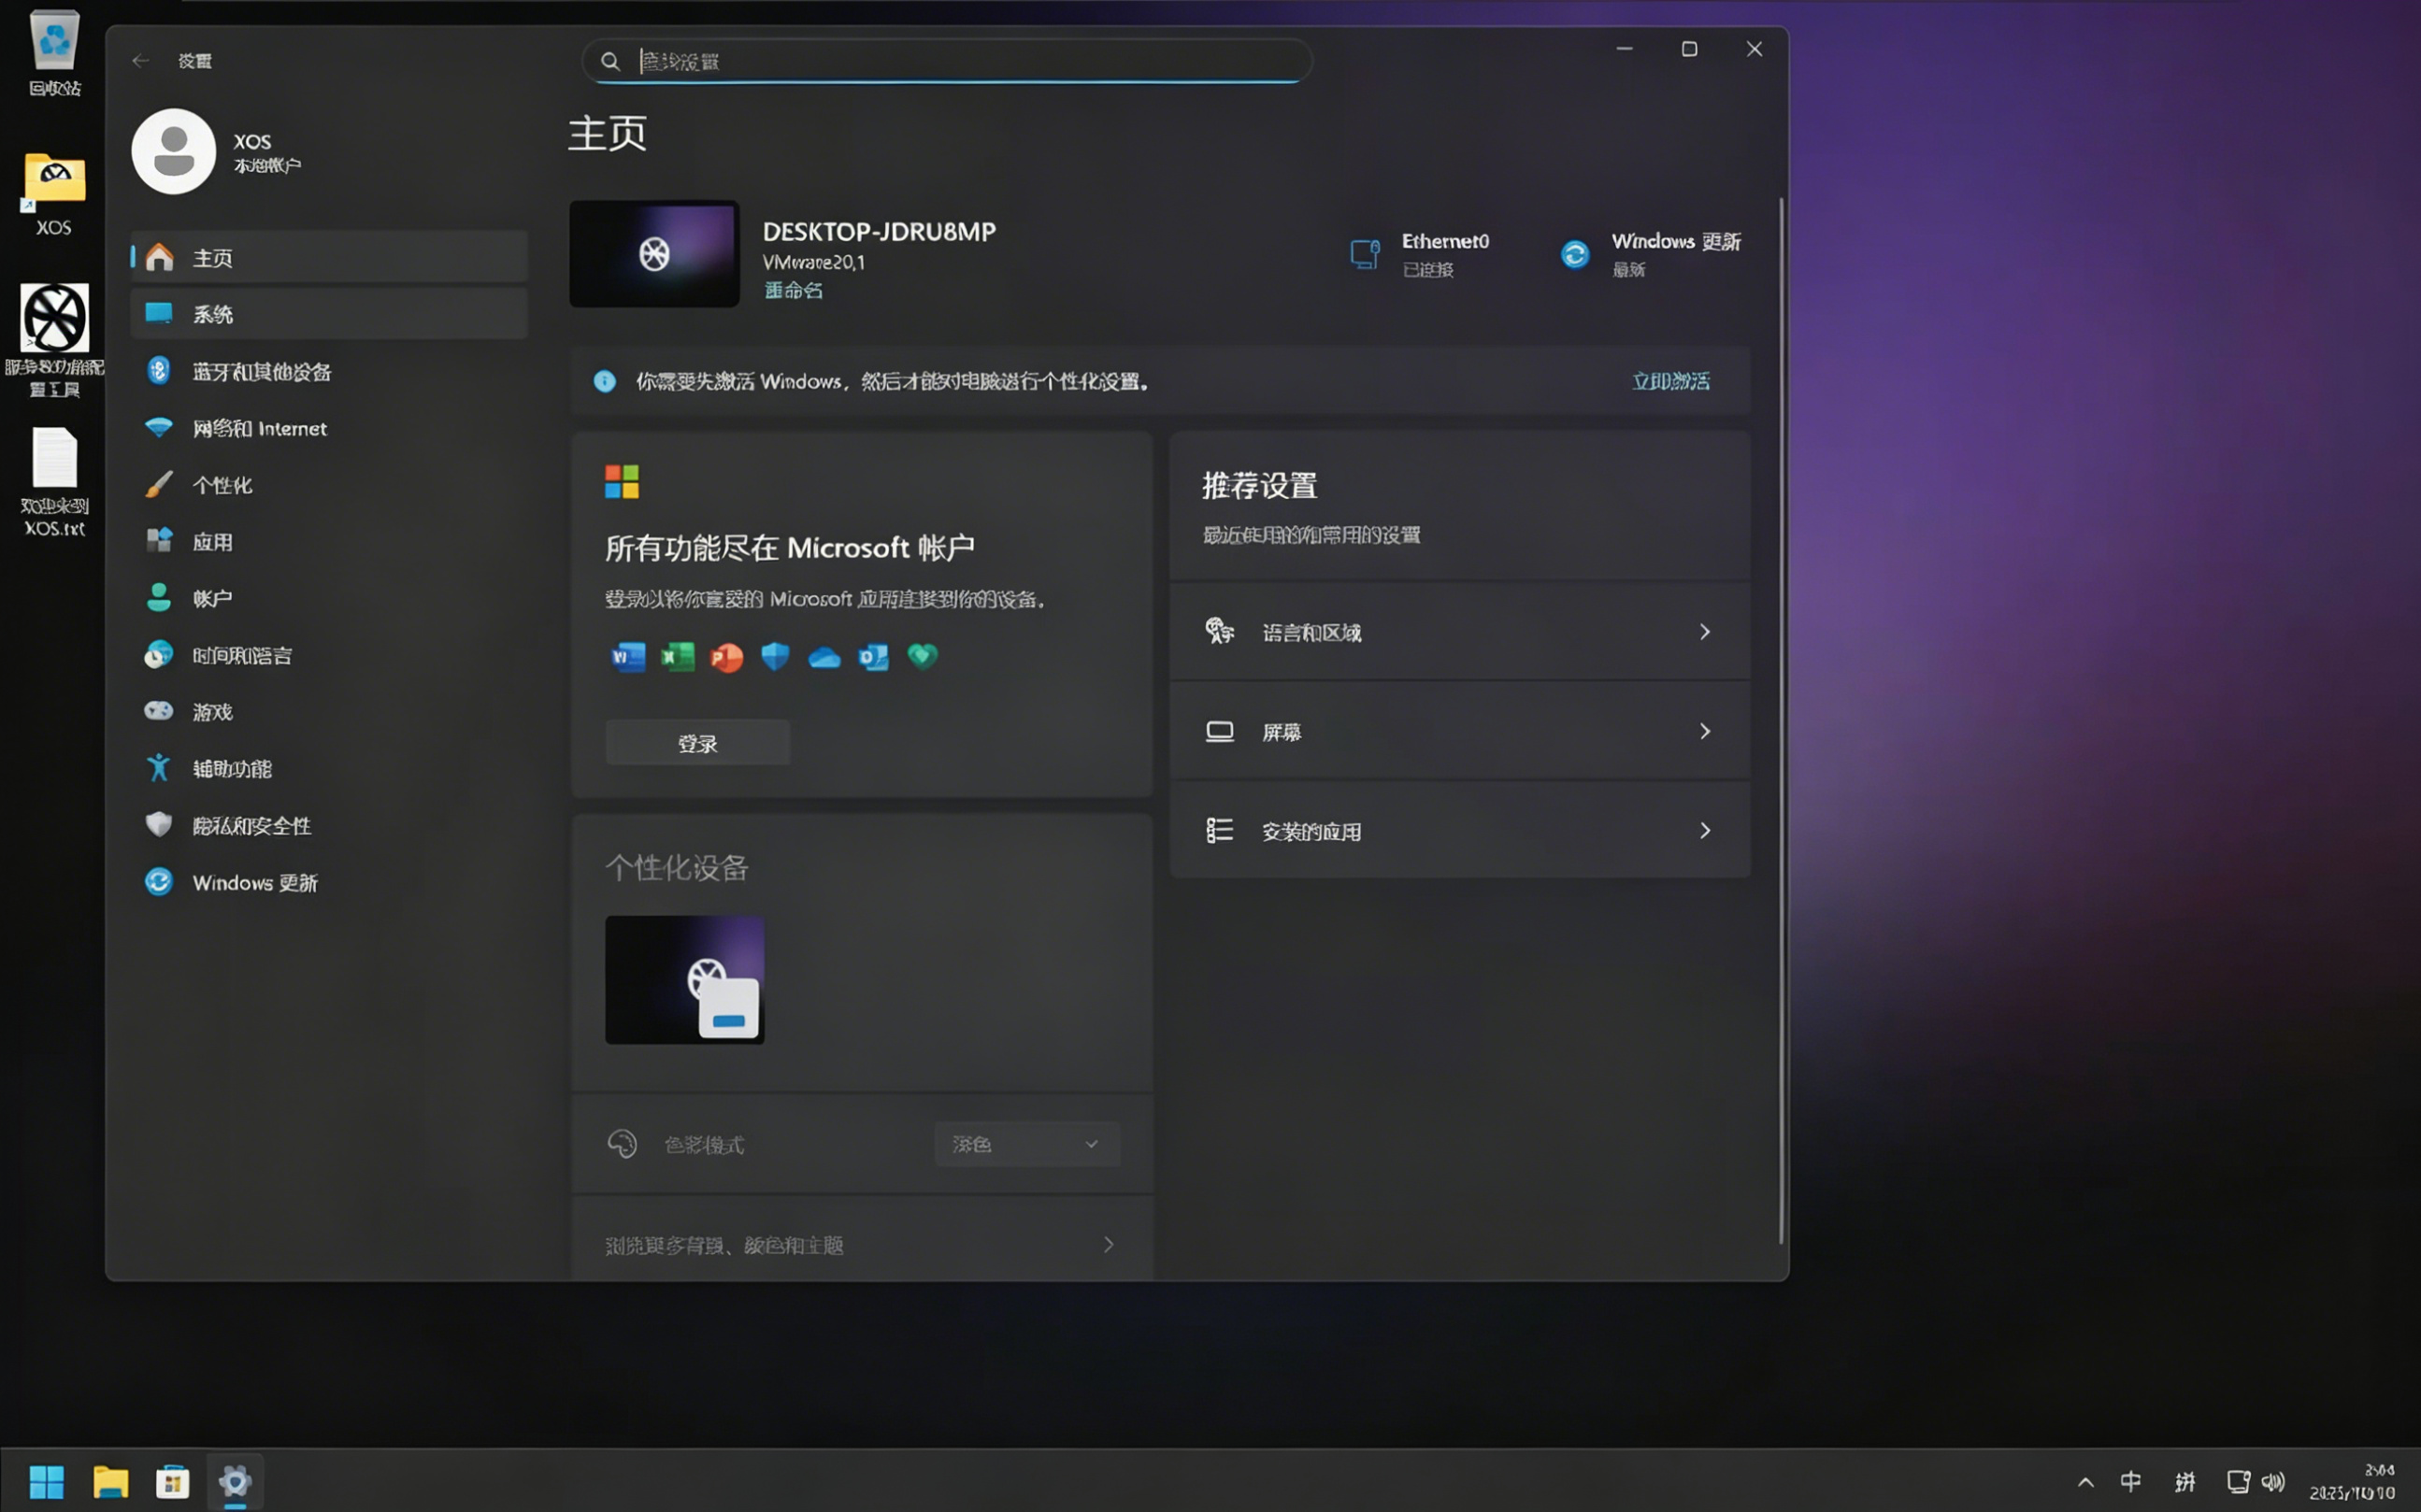Click the activation info icon
2421x1512 pixels.
coord(605,381)
